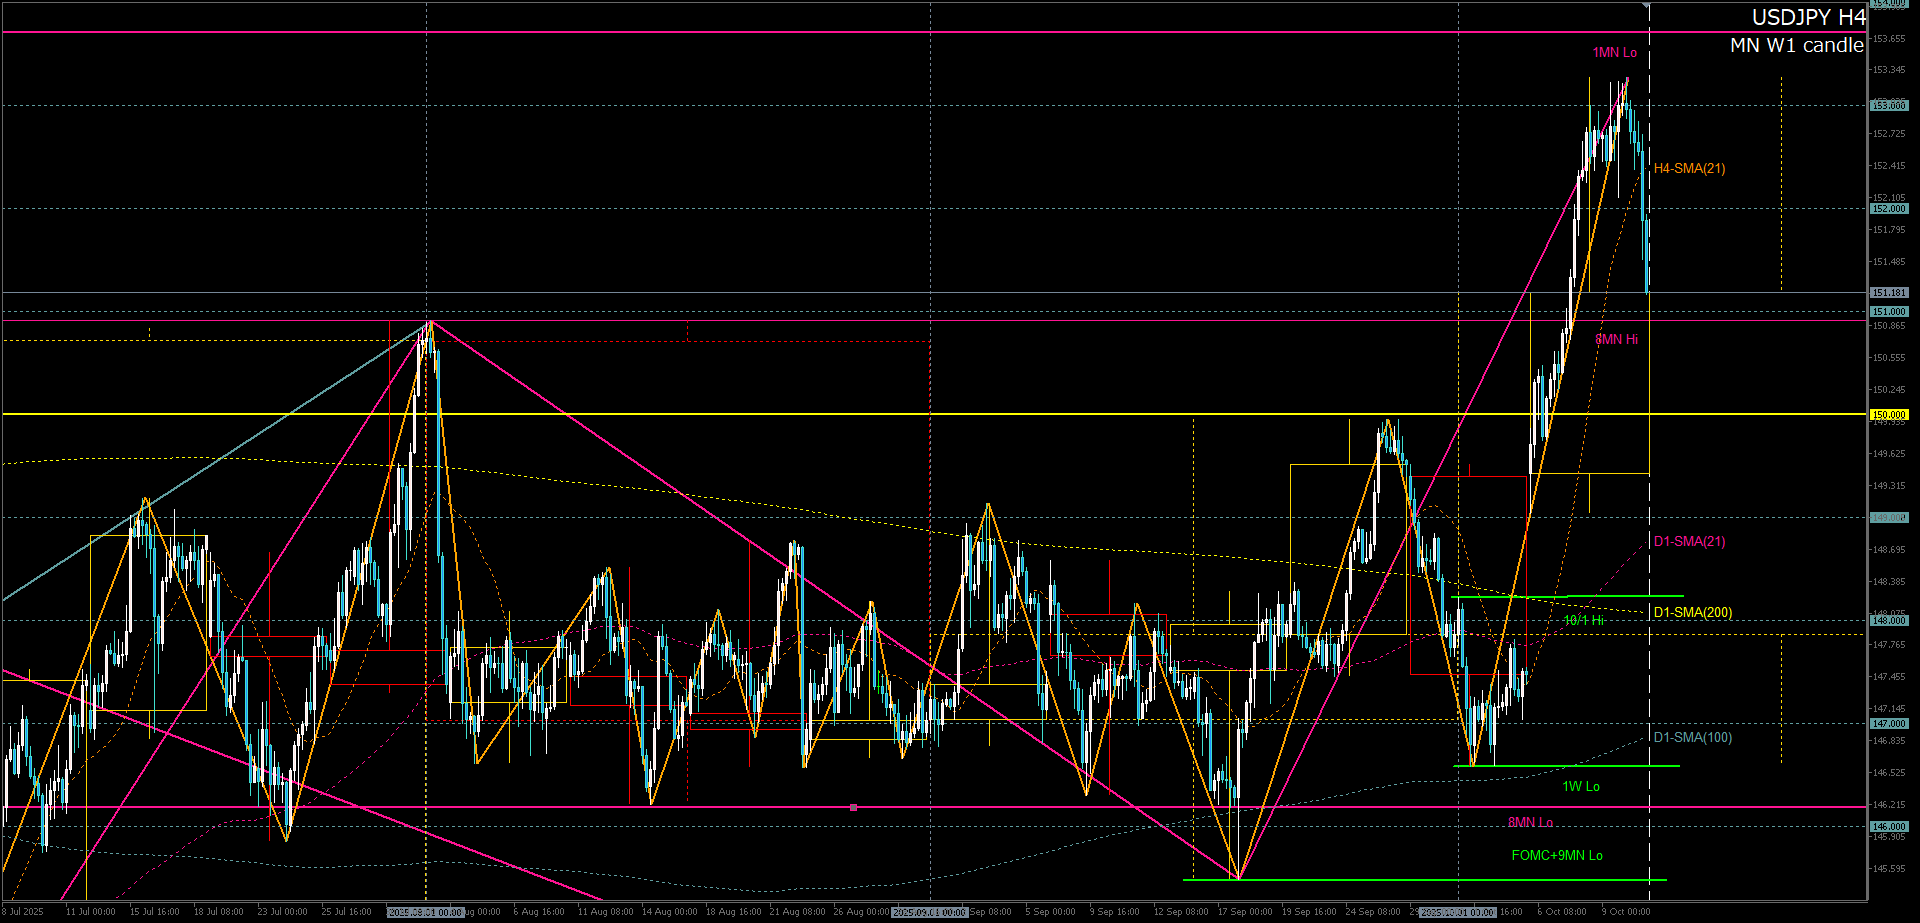Select the pink square line anchor handle
This screenshot has height=923, width=1920.
click(x=853, y=807)
